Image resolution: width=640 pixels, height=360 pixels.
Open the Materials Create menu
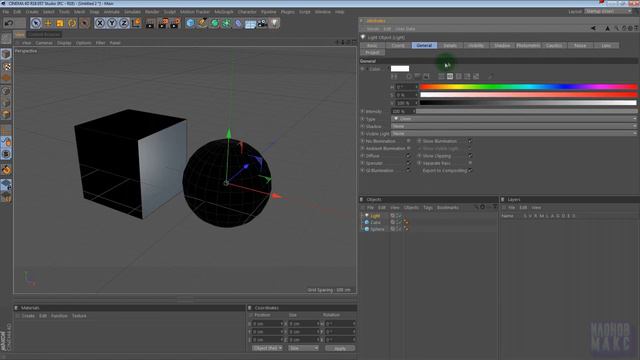point(28,316)
